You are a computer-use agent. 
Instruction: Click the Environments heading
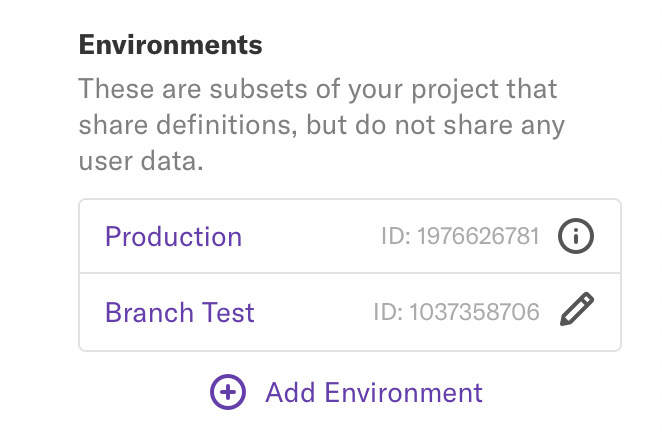(x=170, y=45)
